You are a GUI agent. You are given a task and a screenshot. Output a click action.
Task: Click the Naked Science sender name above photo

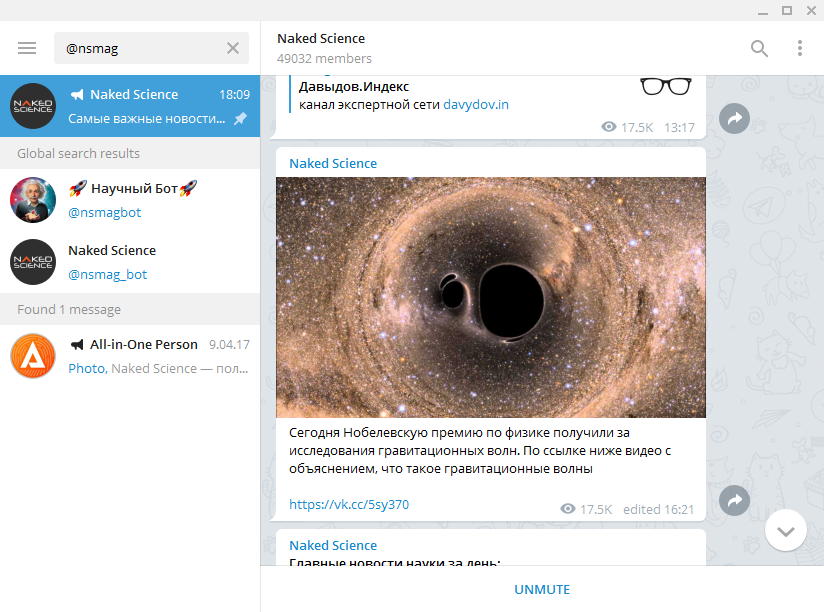pyautogui.click(x=333, y=163)
